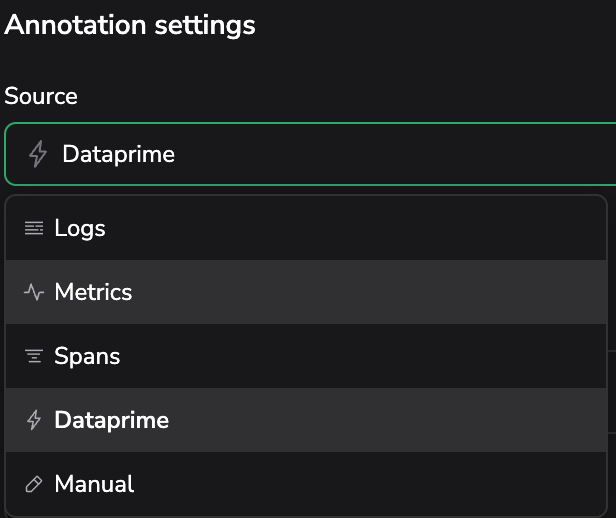Select the Metrics option from the list
The width and height of the screenshot is (616, 518).
(x=93, y=293)
